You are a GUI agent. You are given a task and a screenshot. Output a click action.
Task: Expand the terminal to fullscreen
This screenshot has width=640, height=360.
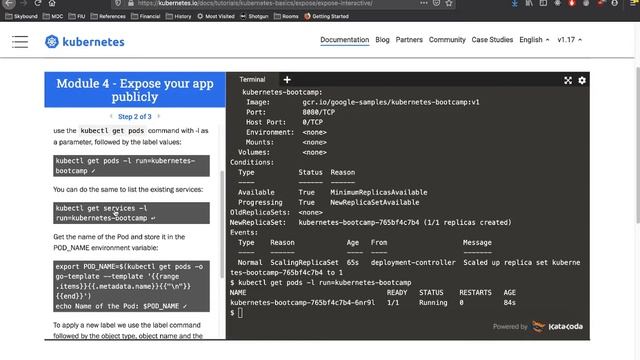point(568,80)
